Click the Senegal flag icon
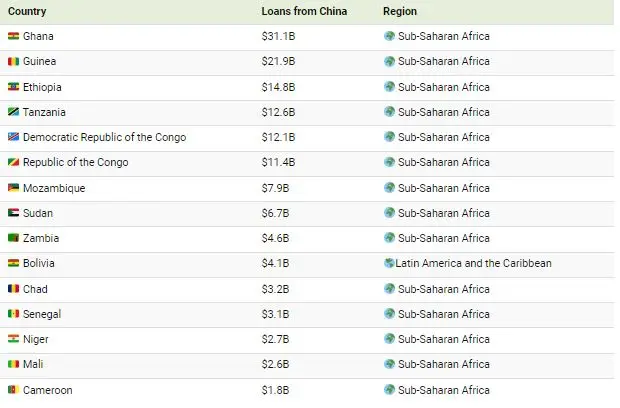Screen dimensions: 620x408 (x=13, y=314)
